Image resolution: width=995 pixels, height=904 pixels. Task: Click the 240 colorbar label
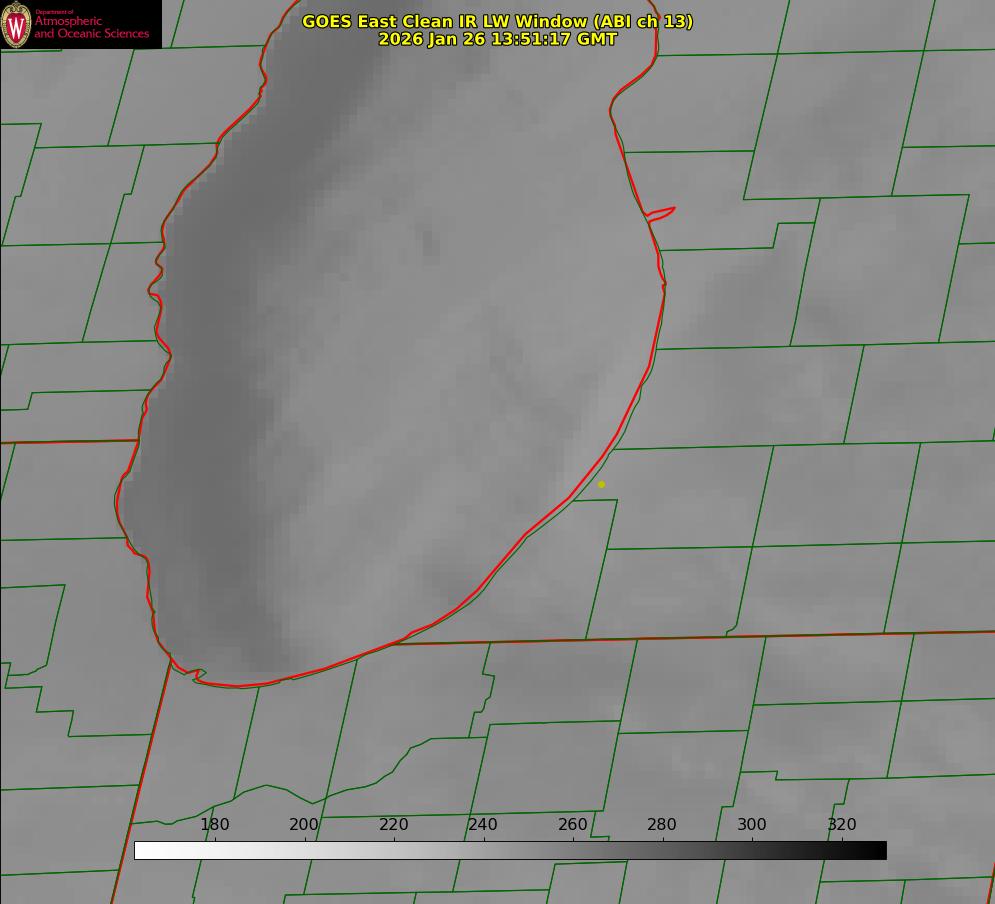click(483, 824)
